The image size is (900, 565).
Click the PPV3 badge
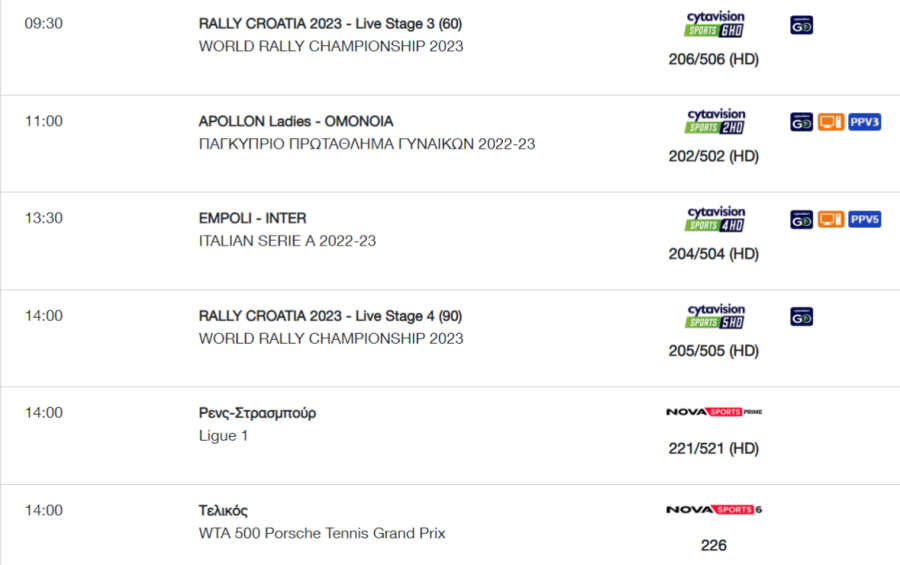(x=864, y=122)
